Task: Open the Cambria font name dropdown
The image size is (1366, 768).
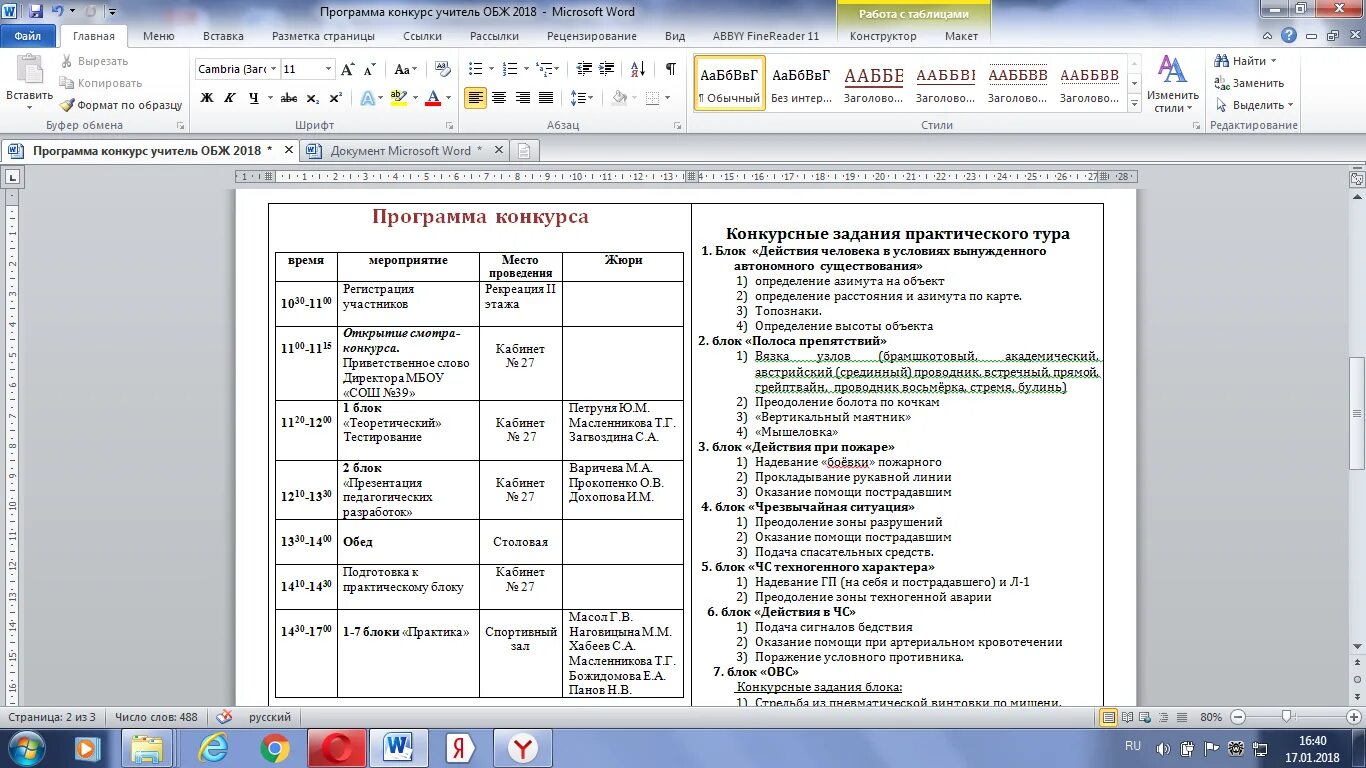Action: point(273,70)
